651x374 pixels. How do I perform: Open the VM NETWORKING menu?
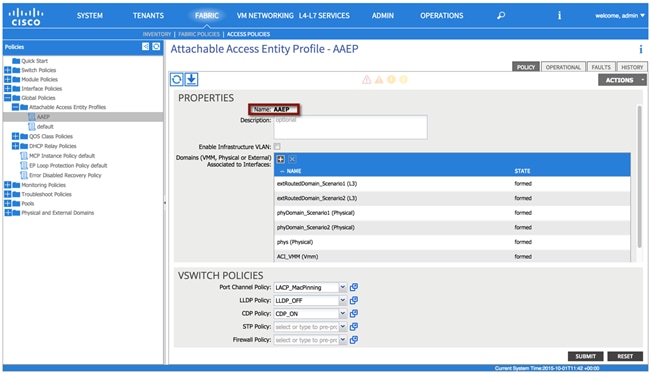tap(265, 16)
